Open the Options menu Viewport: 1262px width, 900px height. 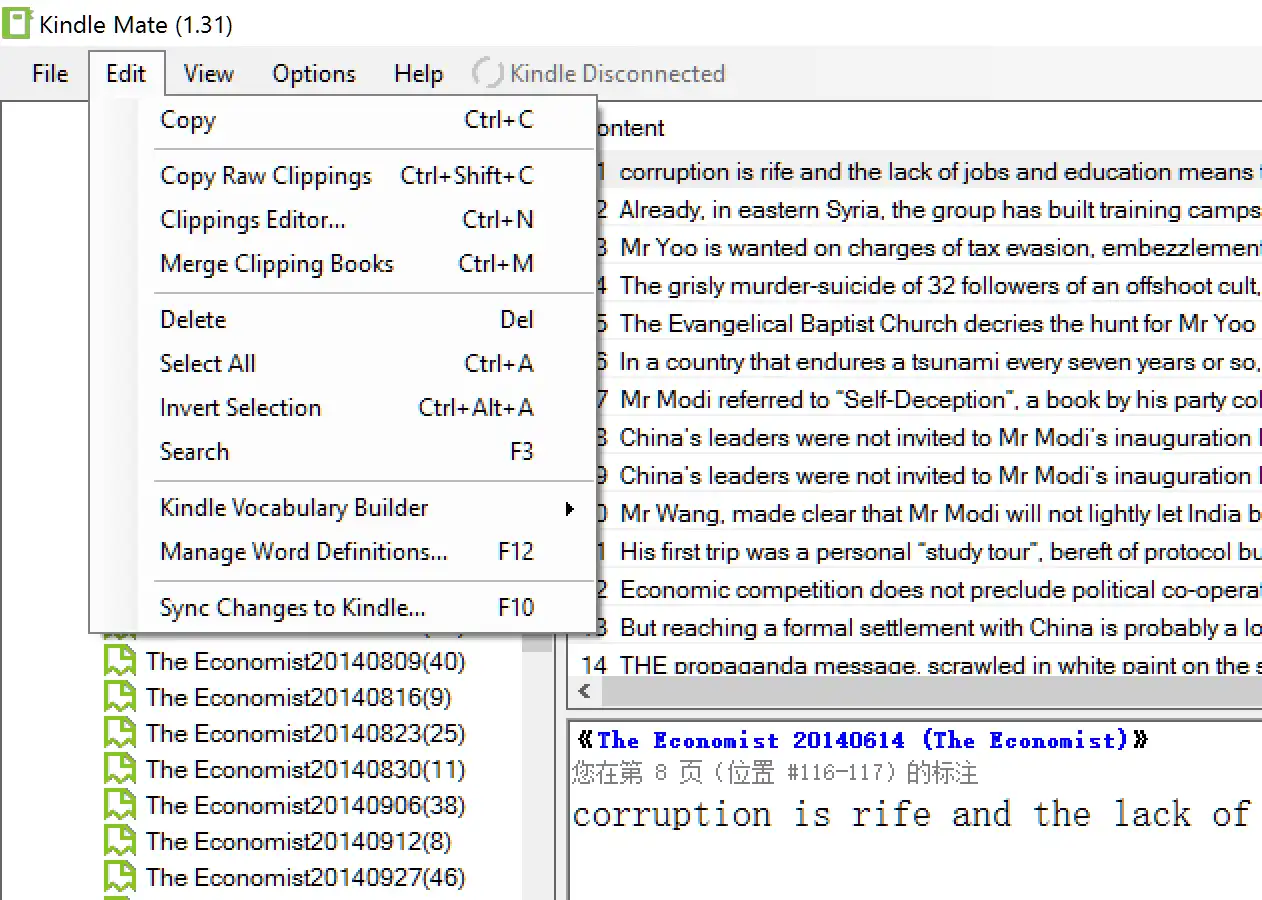coord(314,74)
